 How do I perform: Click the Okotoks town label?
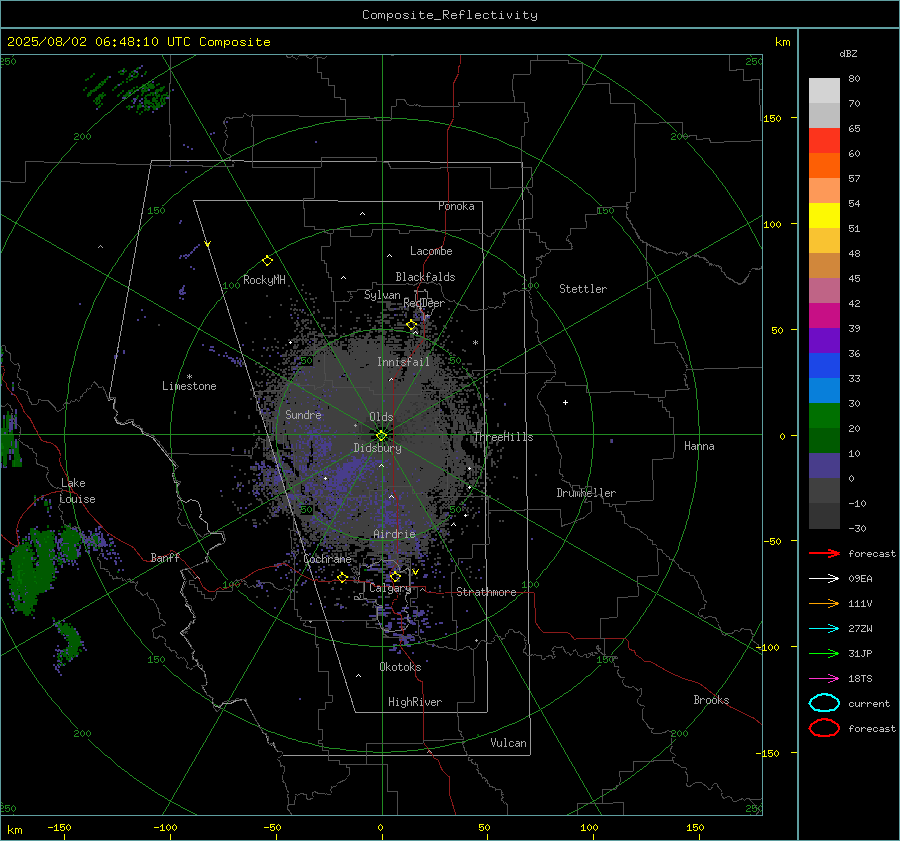[x=400, y=667]
